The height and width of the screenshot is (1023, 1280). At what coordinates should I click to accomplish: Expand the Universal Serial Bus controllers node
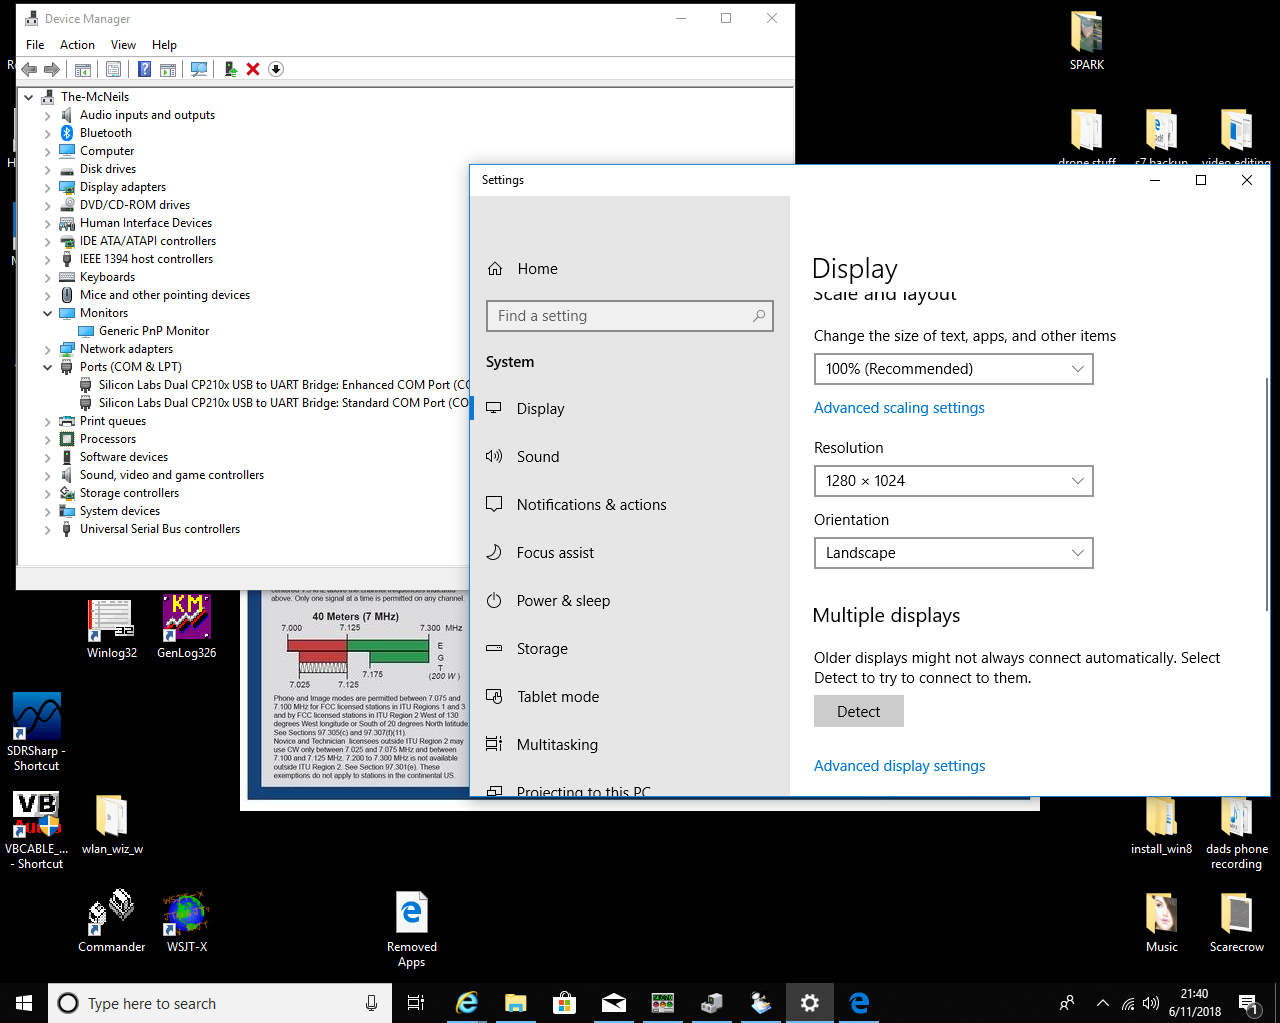pyautogui.click(x=47, y=529)
